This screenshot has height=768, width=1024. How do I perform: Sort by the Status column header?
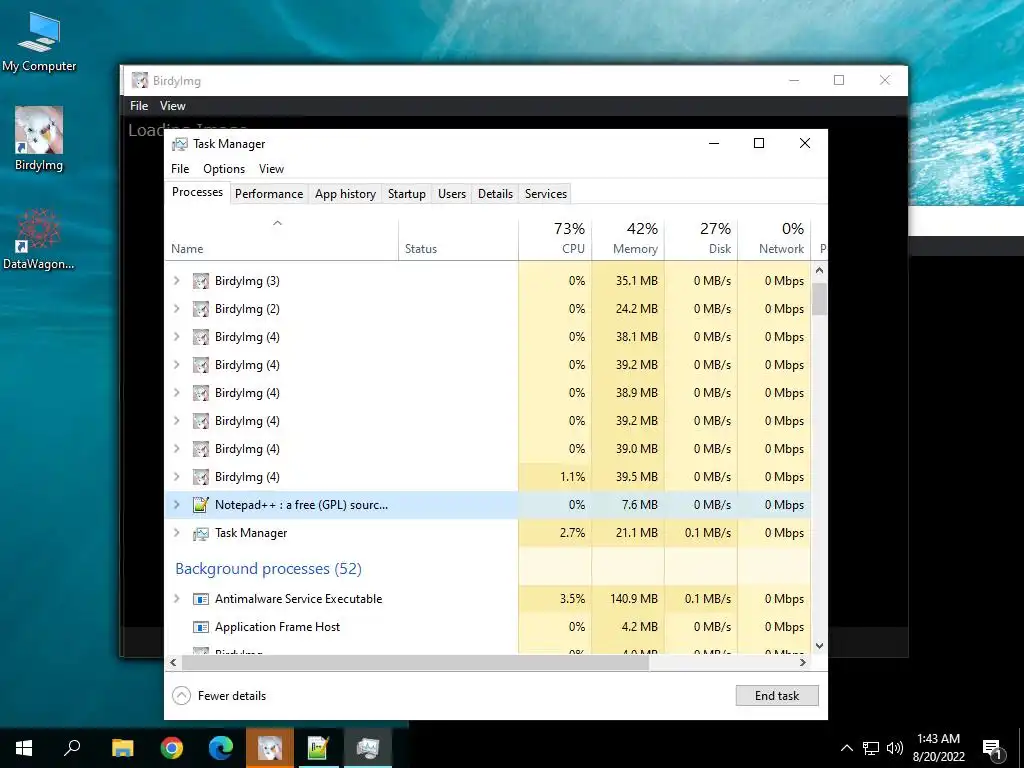(x=458, y=238)
